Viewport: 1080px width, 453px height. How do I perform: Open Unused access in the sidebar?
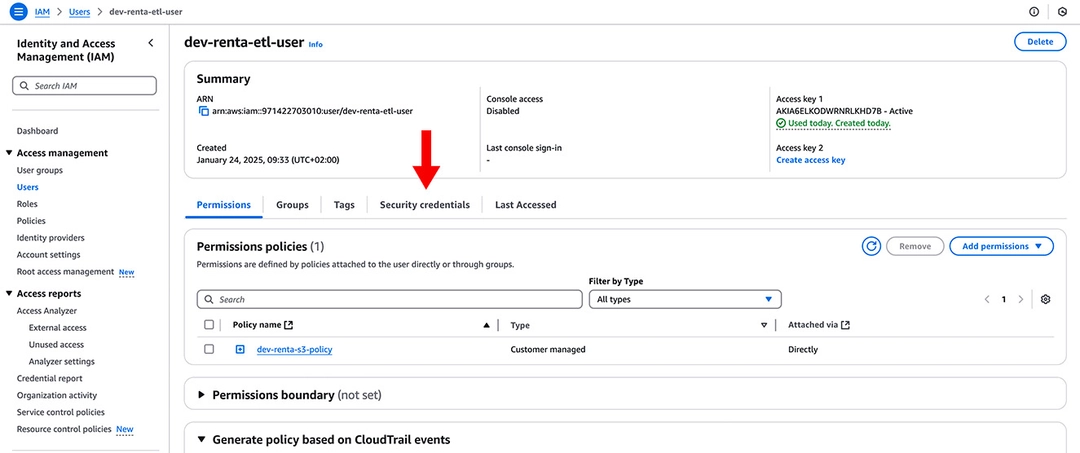click(x=56, y=345)
